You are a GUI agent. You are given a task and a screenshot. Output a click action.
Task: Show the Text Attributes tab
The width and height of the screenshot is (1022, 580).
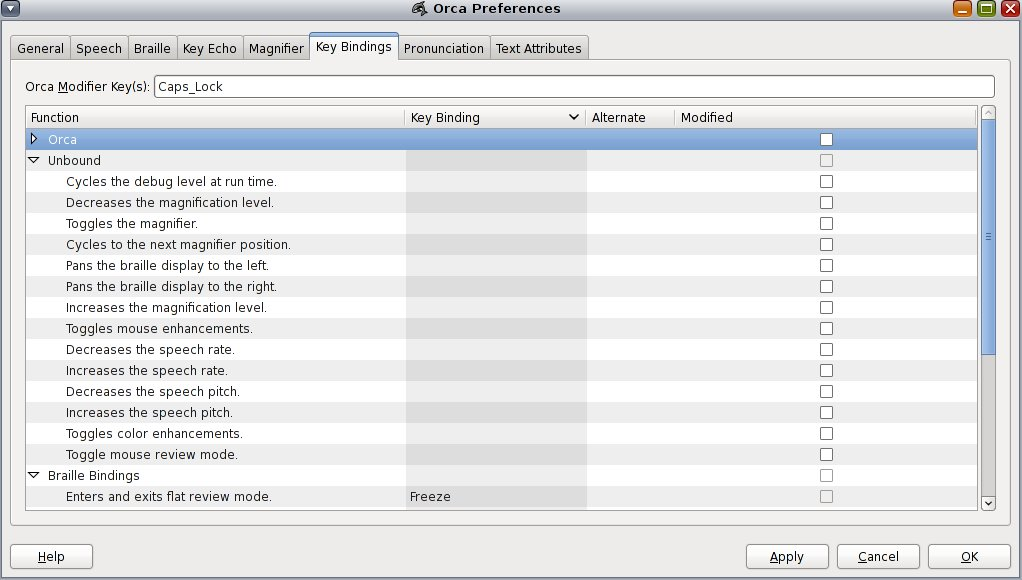click(x=539, y=48)
